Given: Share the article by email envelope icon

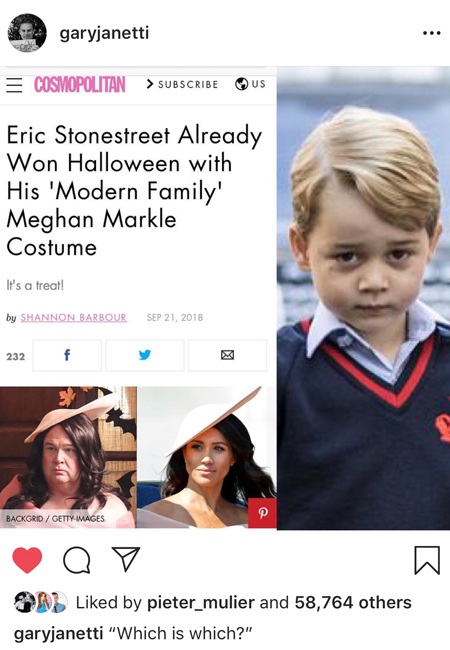Looking at the screenshot, I should pyautogui.click(x=227, y=355).
